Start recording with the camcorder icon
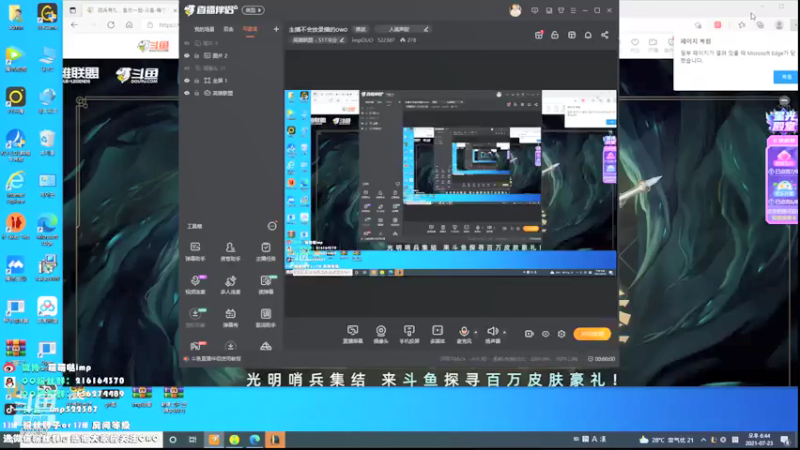This screenshot has width=800, height=450. (529, 334)
